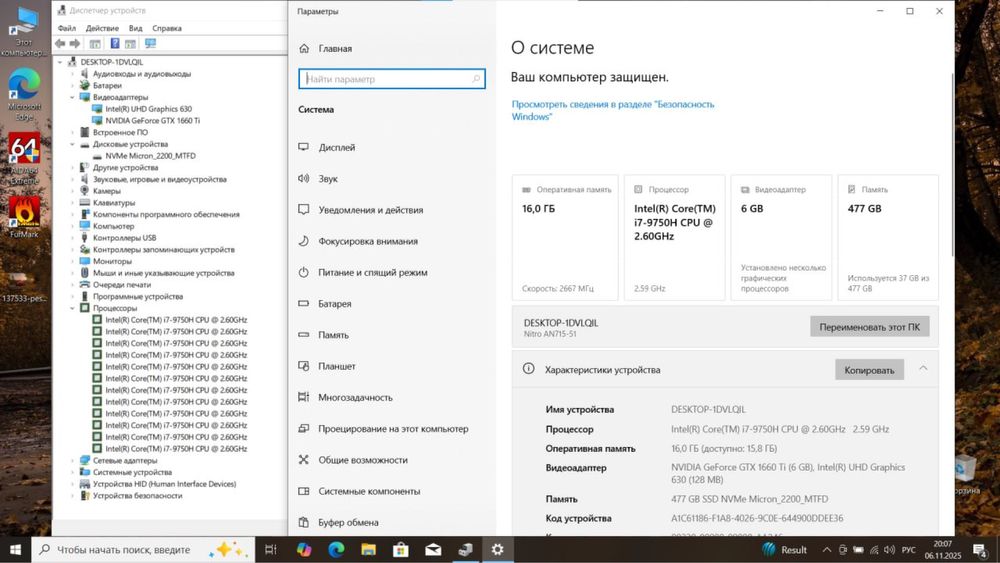The image size is (1000, 563).
Task: Click the Видеоадаптер 6 GB card
Action: click(781, 237)
